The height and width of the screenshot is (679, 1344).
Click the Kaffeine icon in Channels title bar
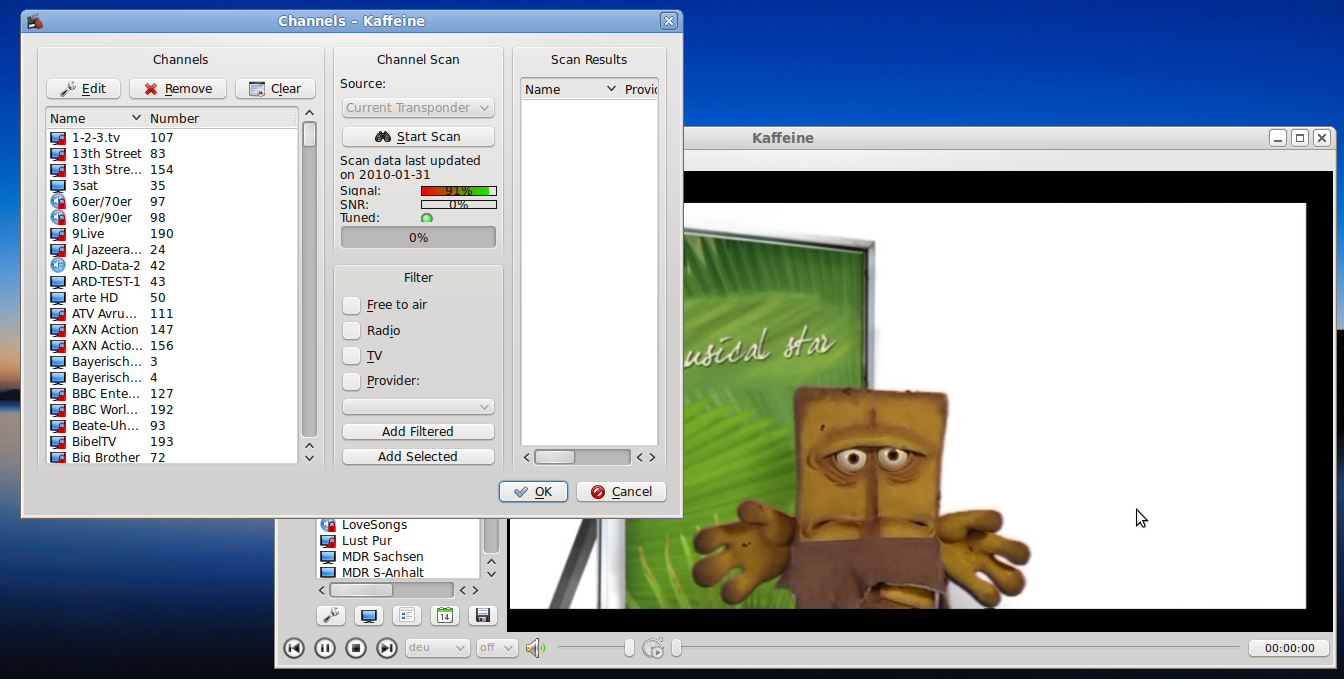click(35, 21)
